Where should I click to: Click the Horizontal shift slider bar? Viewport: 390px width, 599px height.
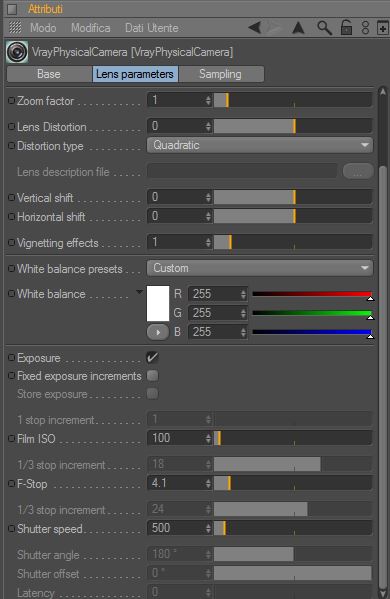point(293,216)
